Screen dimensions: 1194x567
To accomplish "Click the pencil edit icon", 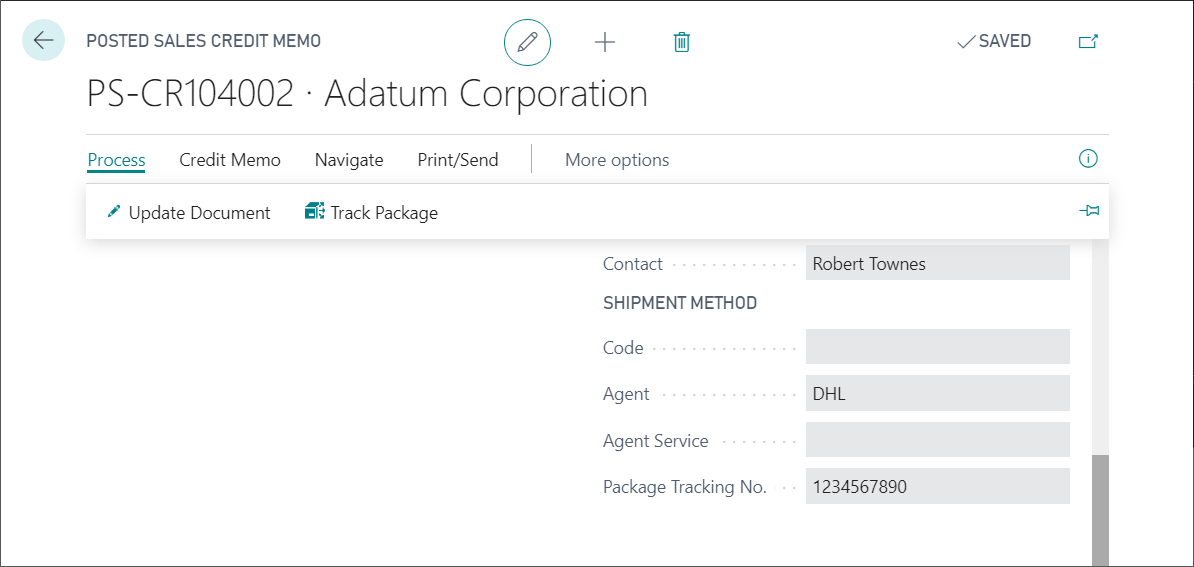I will pos(527,42).
